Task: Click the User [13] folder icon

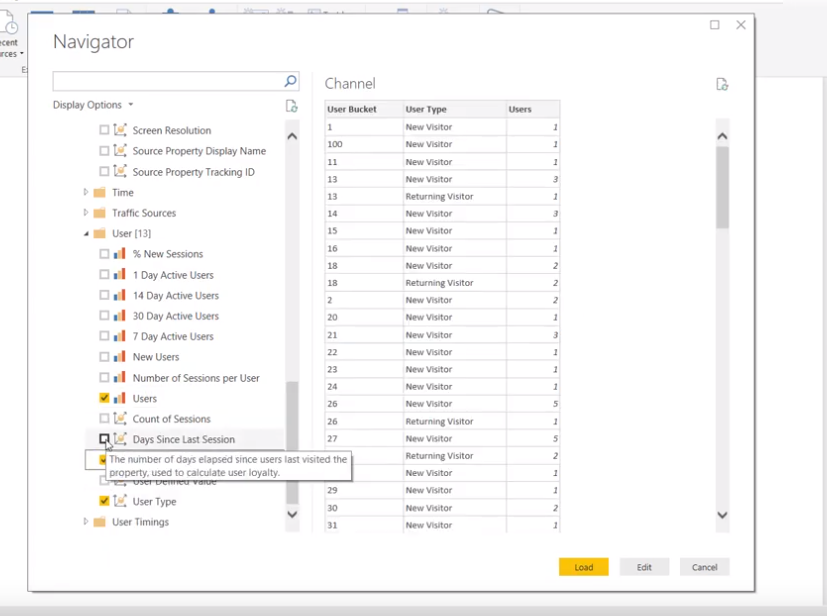Action: tap(100, 233)
